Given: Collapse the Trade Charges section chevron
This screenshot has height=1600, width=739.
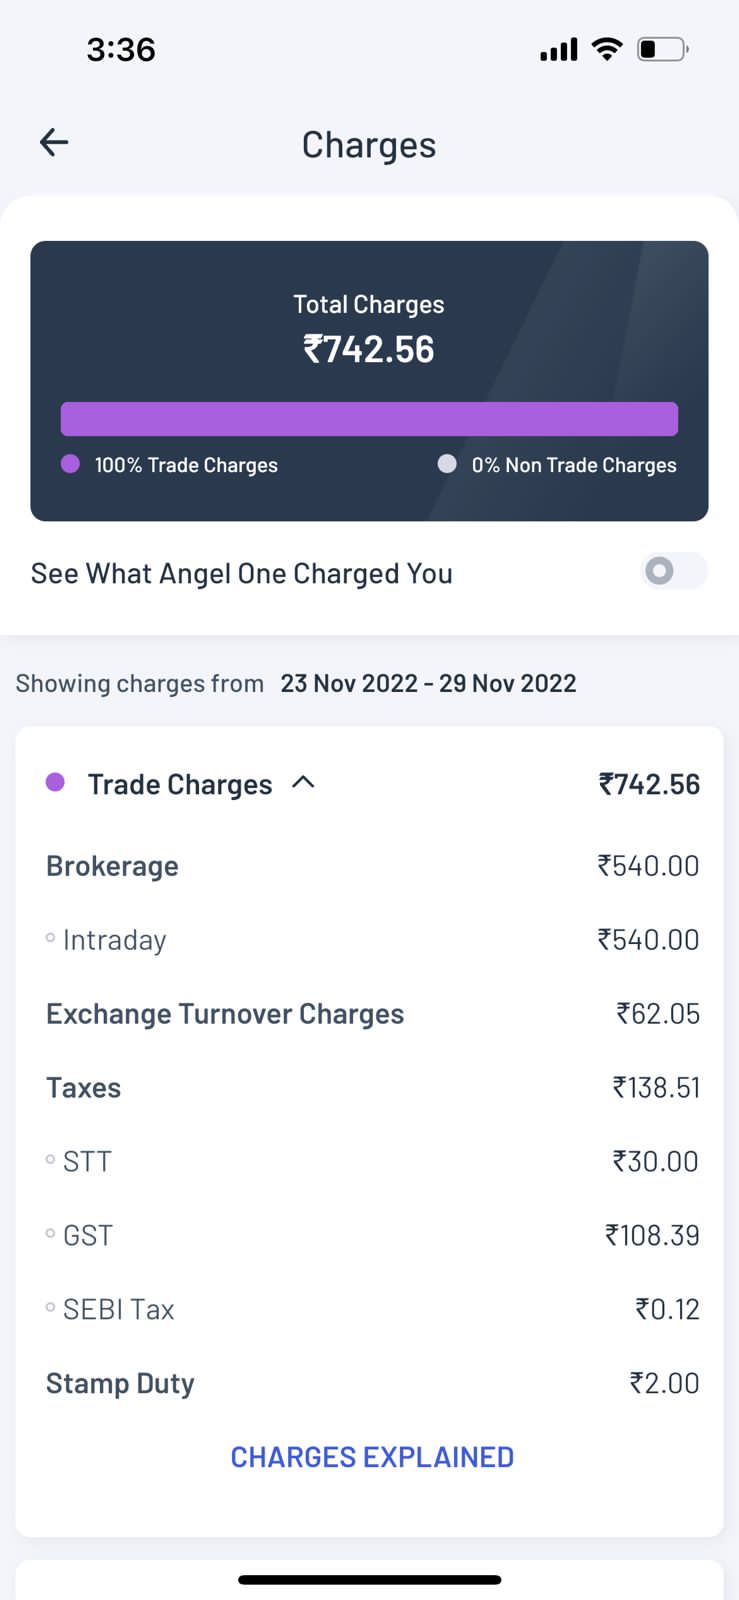Looking at the screenshot, I should (303, 783).
